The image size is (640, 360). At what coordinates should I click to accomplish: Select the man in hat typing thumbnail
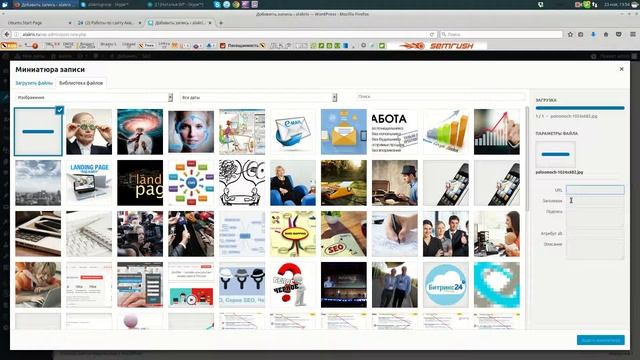[x=395, y=183]
